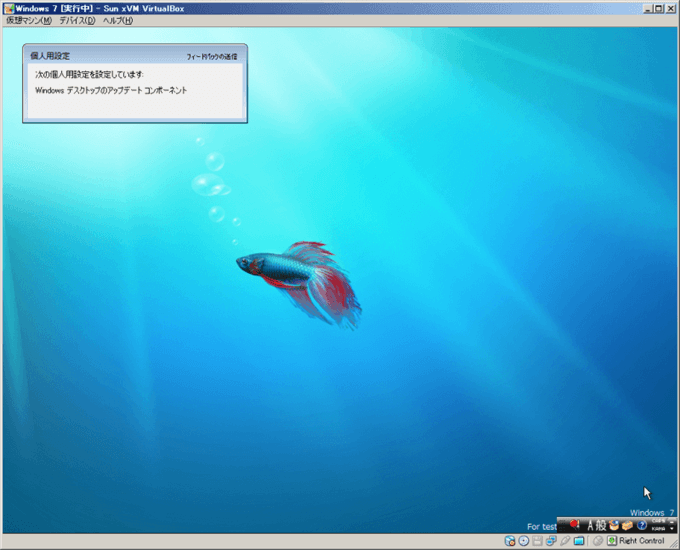680x550 pixels.
Task: Click the network adapter status icon
Action: 551,541
